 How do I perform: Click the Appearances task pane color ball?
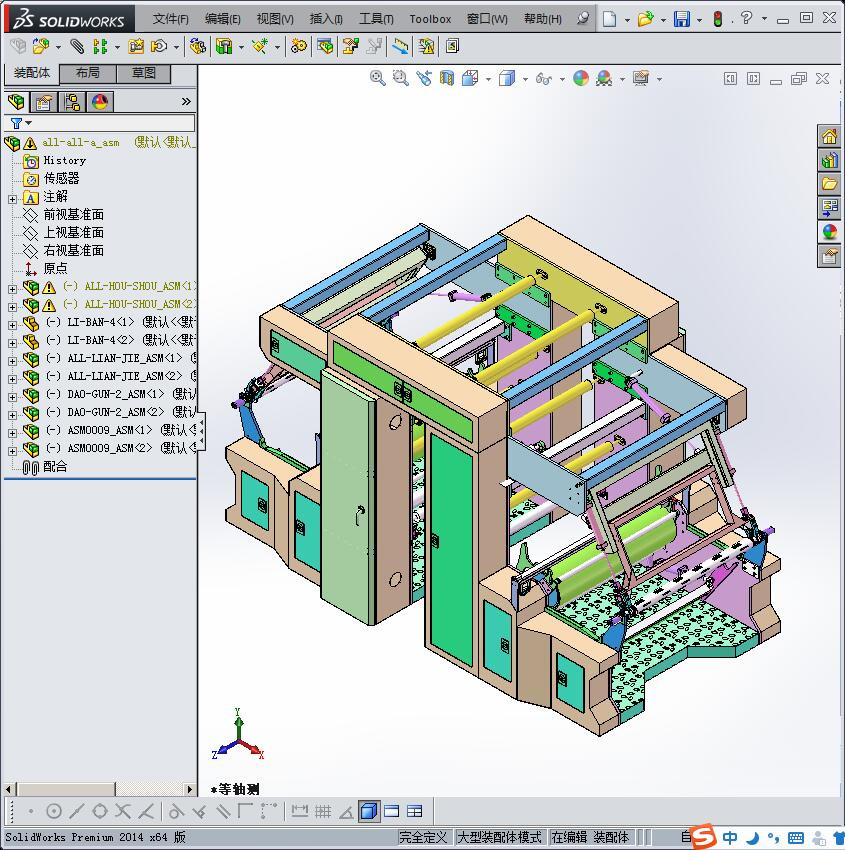point(829,231)
